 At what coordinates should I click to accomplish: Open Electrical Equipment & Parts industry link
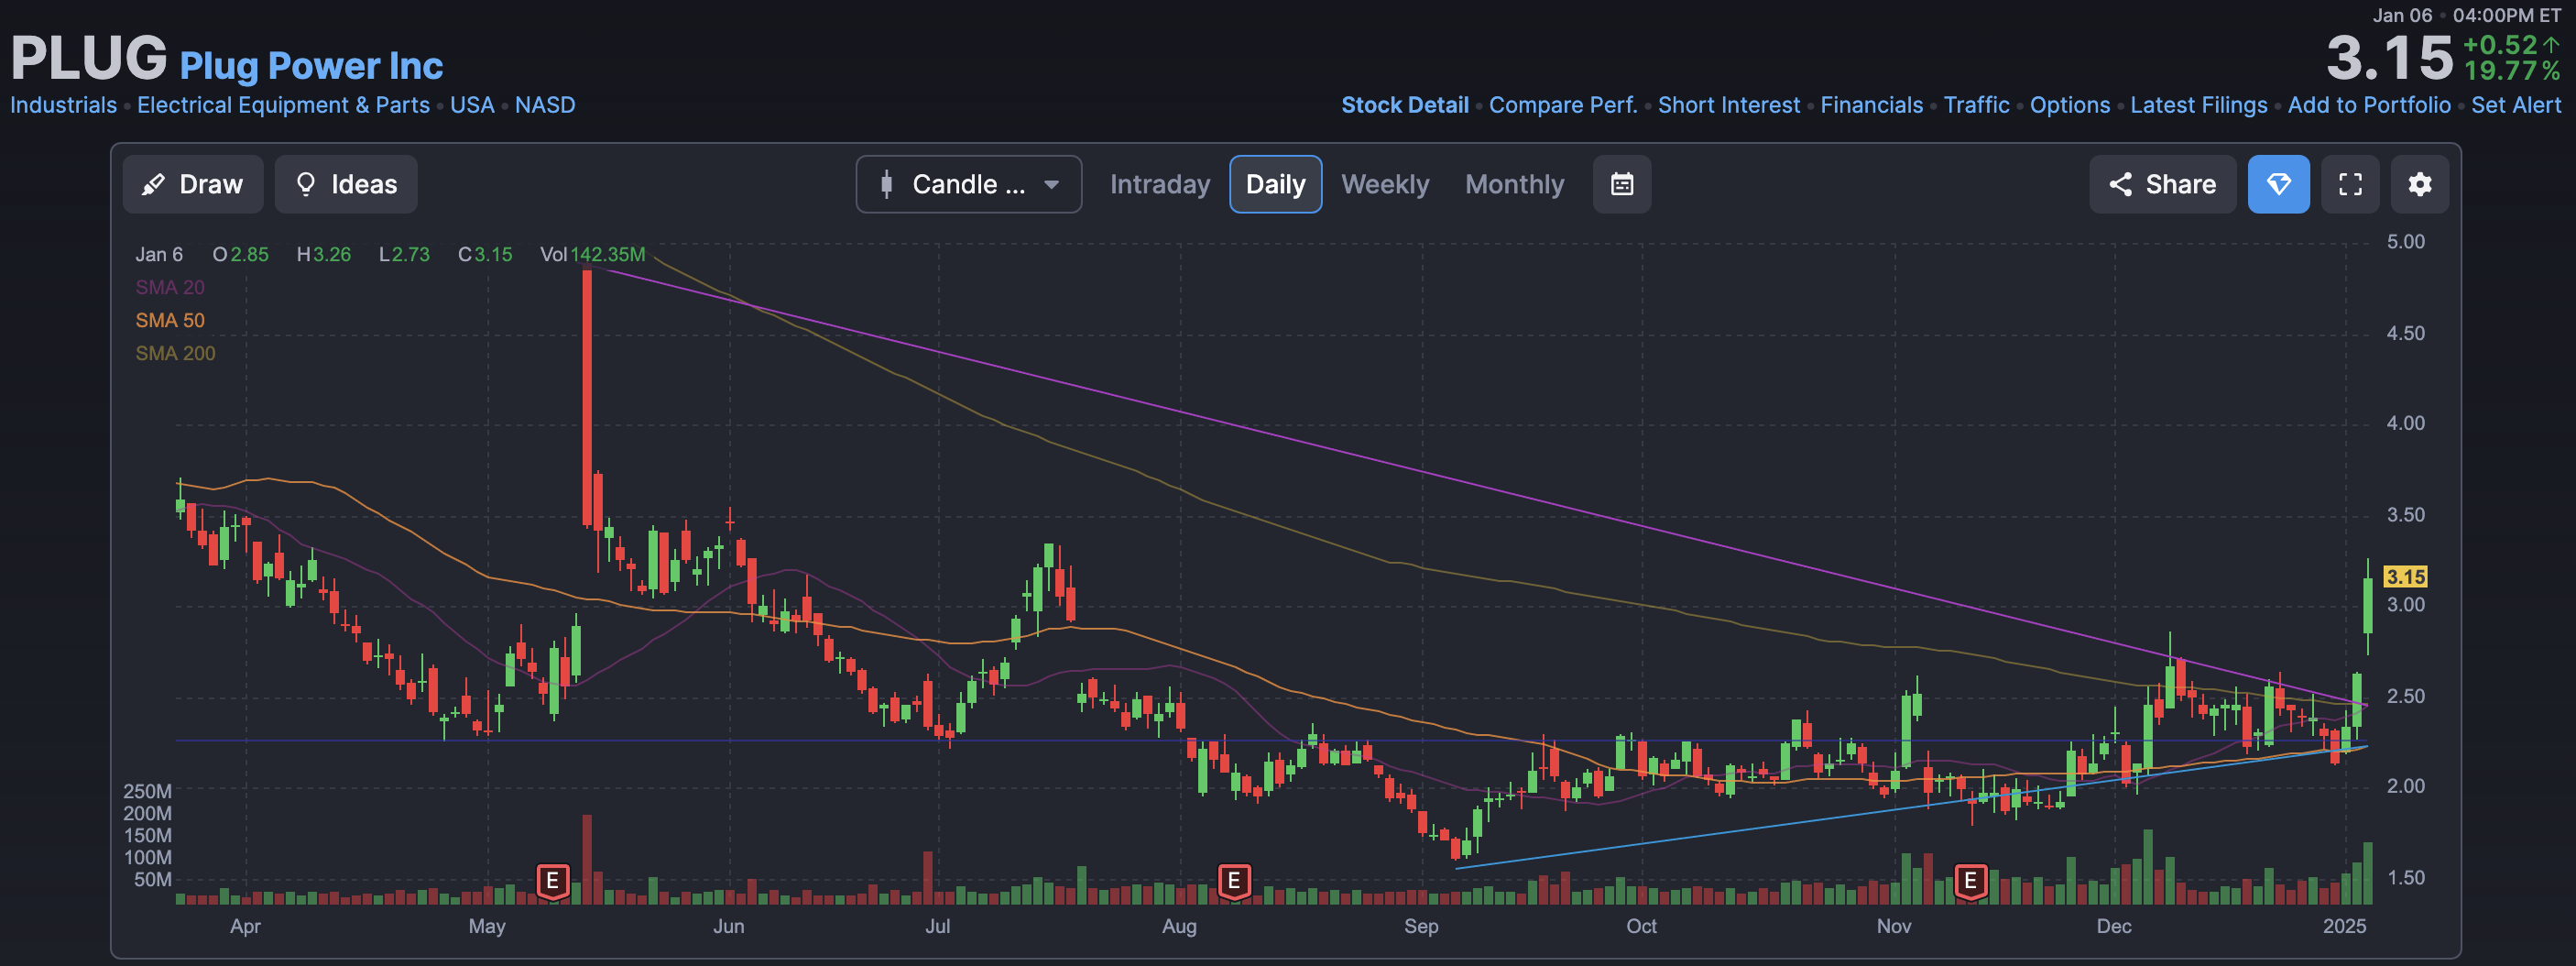point(283,105)
